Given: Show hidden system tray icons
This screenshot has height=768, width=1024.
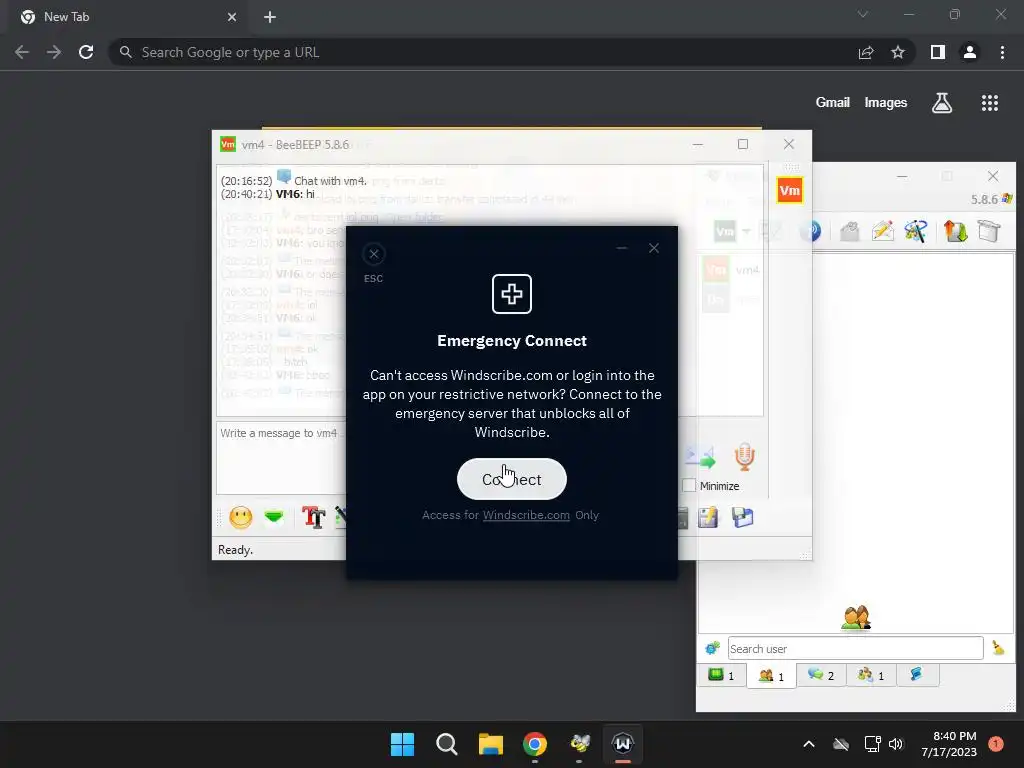Looking at the screenshot, I should tap(808, 744).
